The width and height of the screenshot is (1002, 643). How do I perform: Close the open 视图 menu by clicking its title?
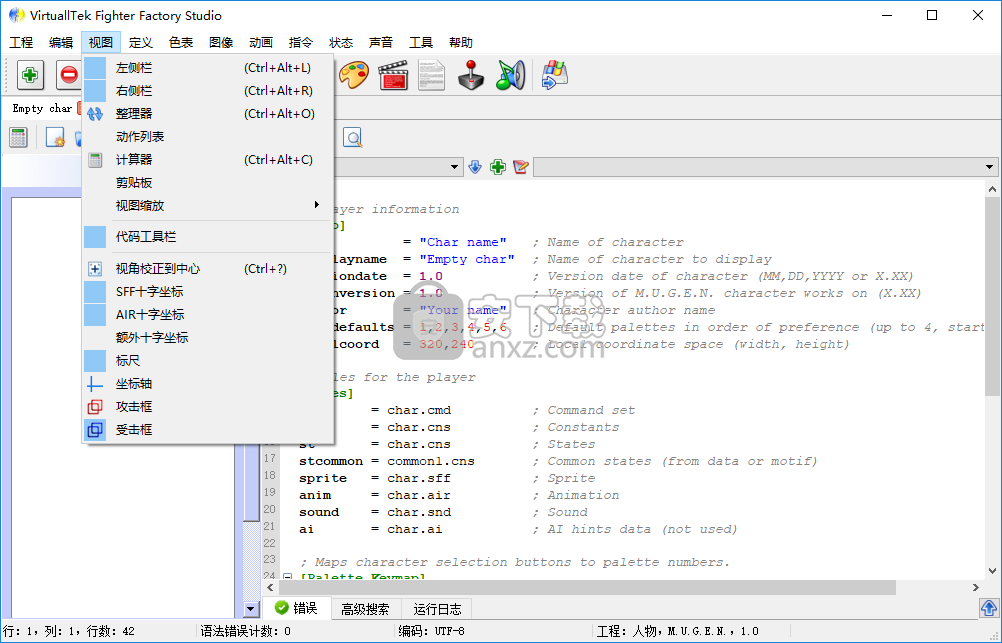(x=101, y=43)
